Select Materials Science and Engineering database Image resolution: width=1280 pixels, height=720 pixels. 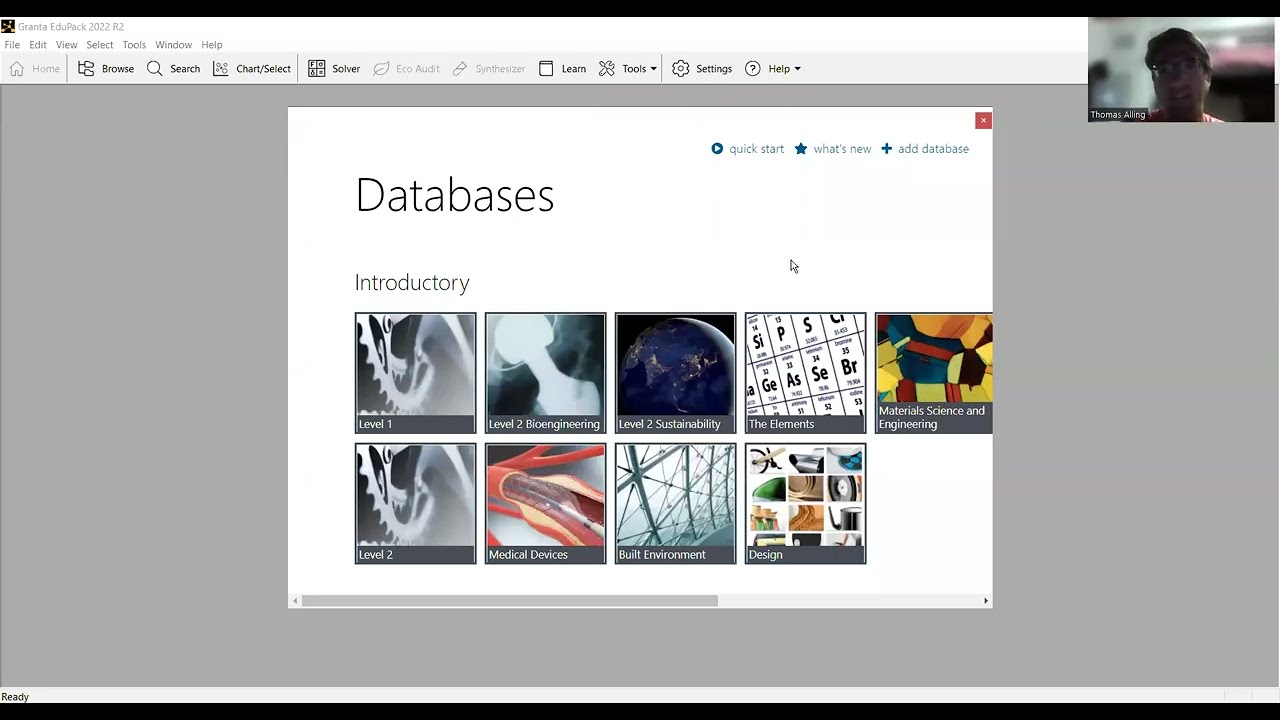click(x=934, y=373)
